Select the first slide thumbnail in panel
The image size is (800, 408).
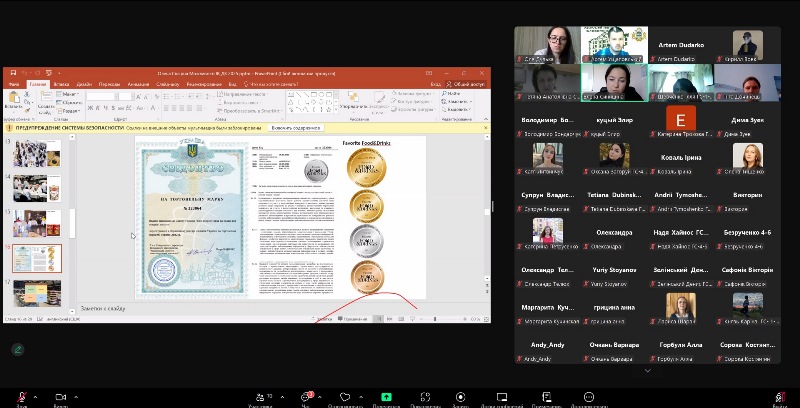click(36, 153)
